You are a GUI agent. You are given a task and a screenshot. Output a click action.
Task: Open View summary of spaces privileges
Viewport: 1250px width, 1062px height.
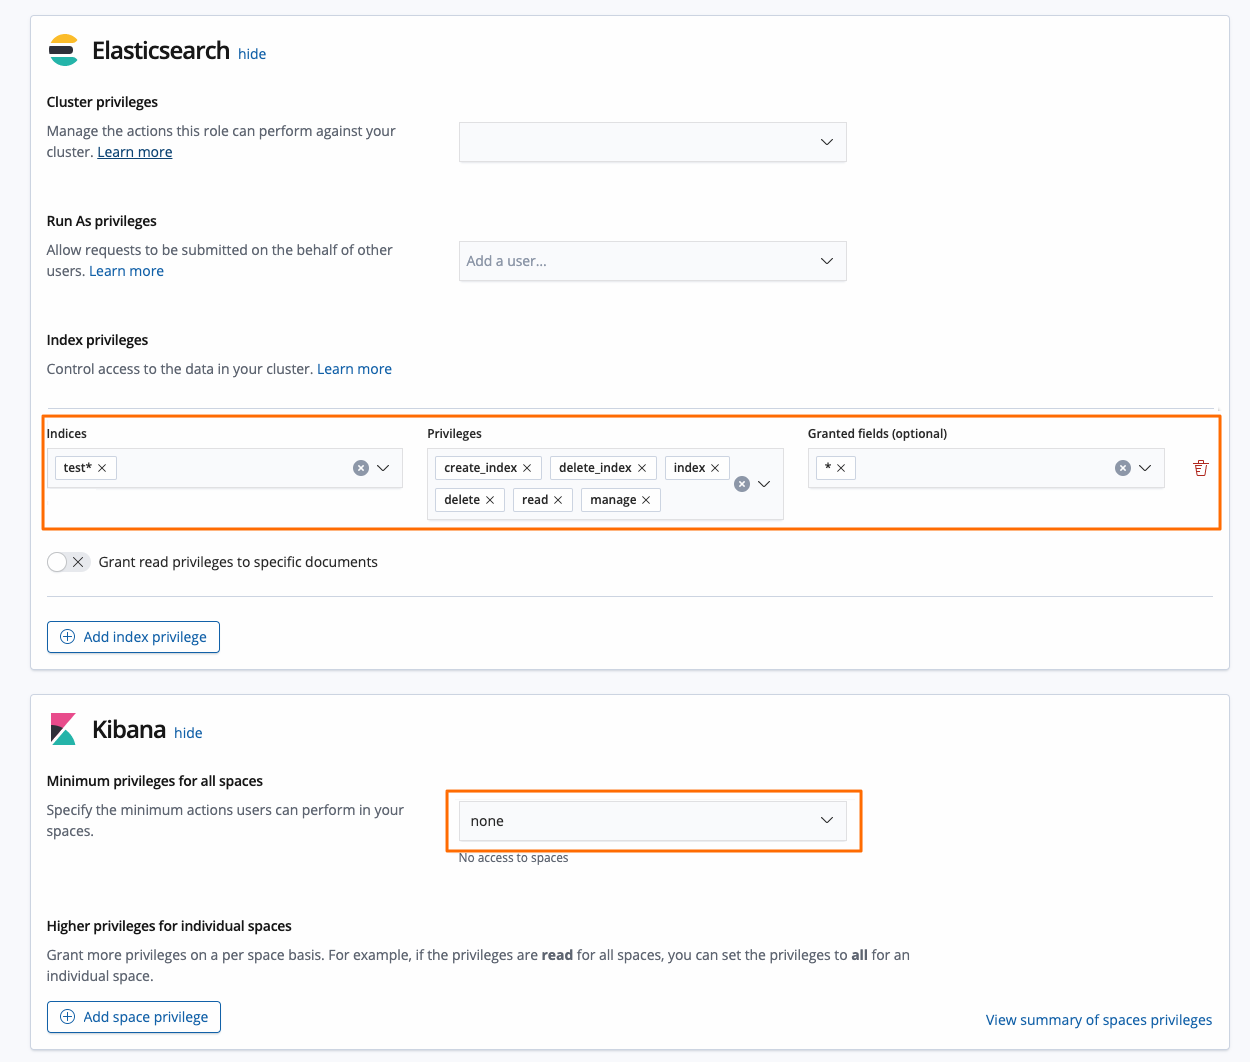point(1098,1020)
